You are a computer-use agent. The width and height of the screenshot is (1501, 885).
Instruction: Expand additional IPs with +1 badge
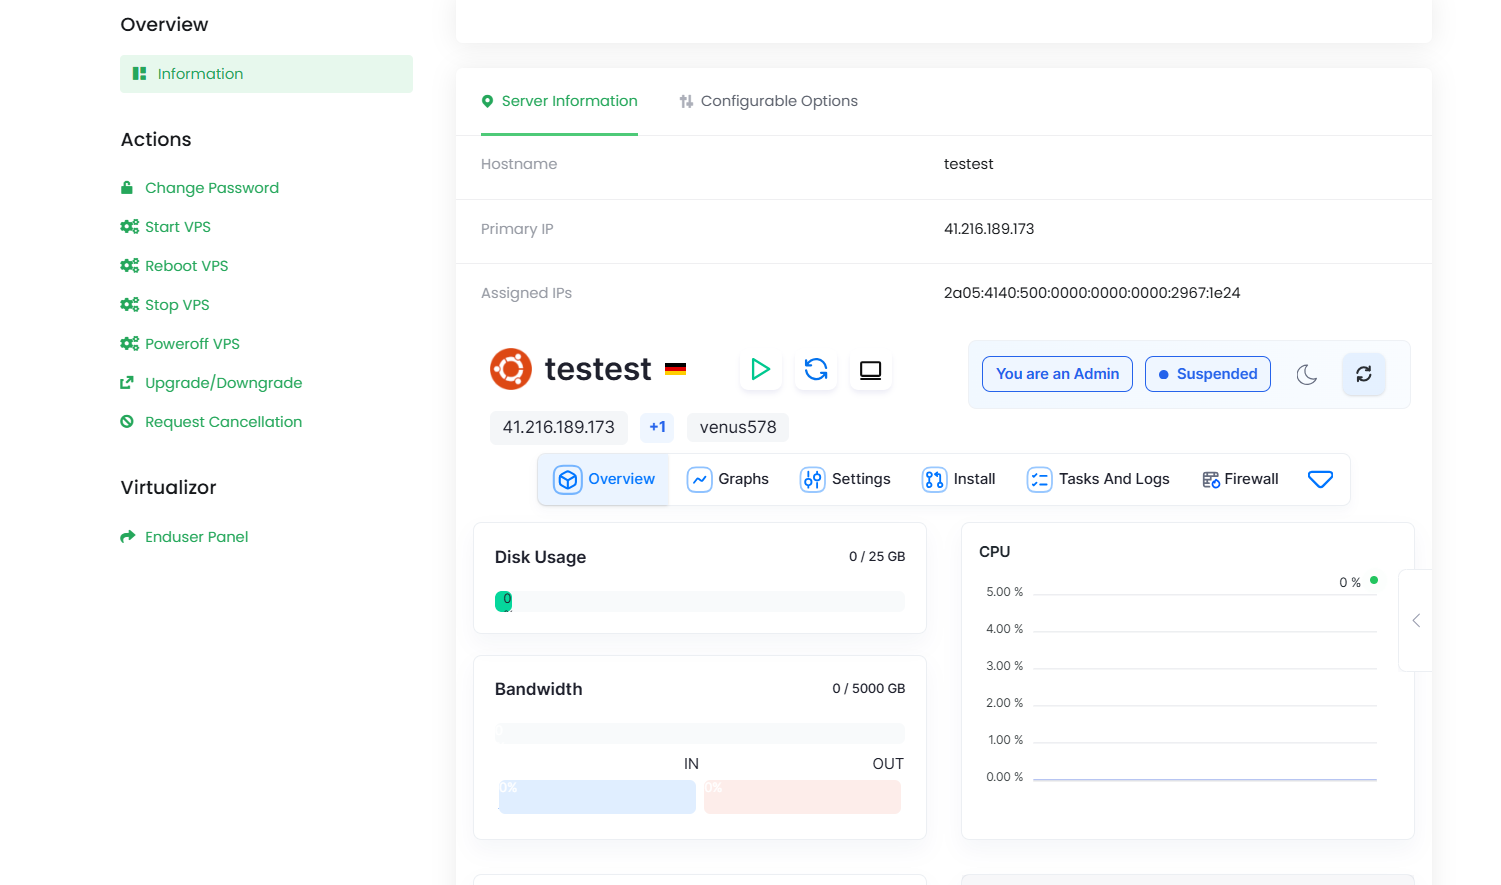[657, 427]
